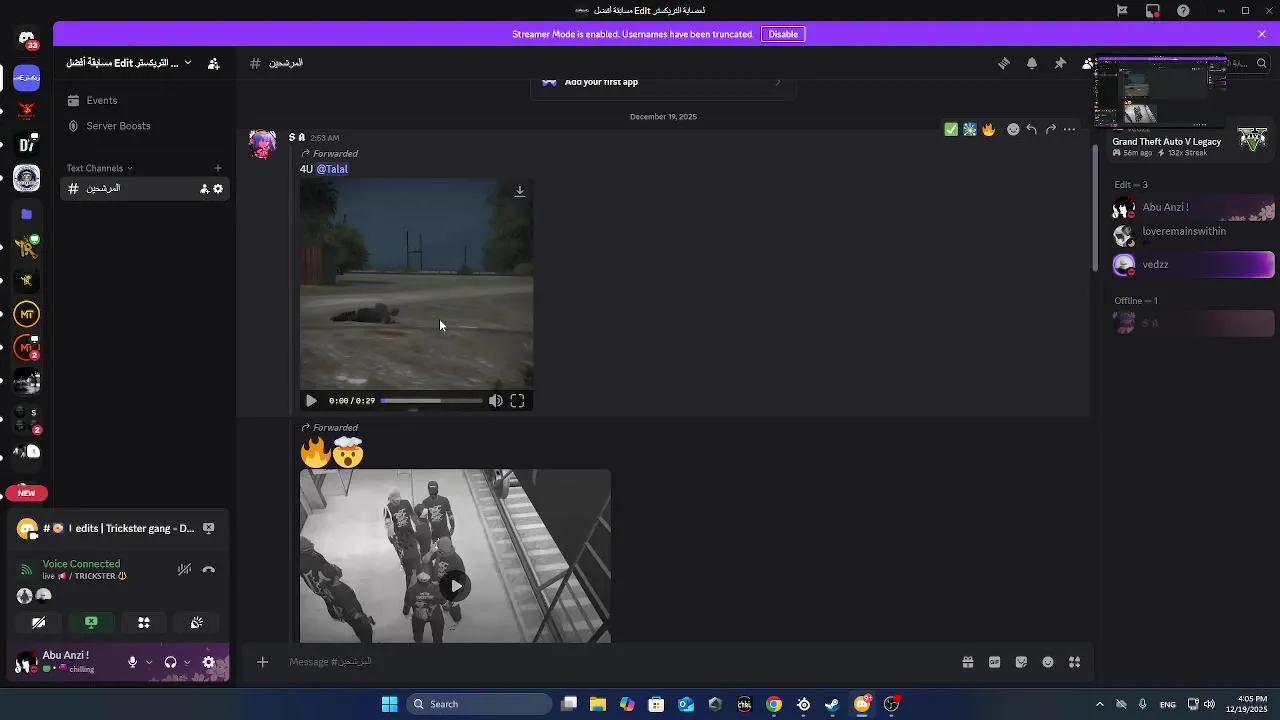Mute first video with speaker icon
The image size is (1280, 720).
coord(495,401)
